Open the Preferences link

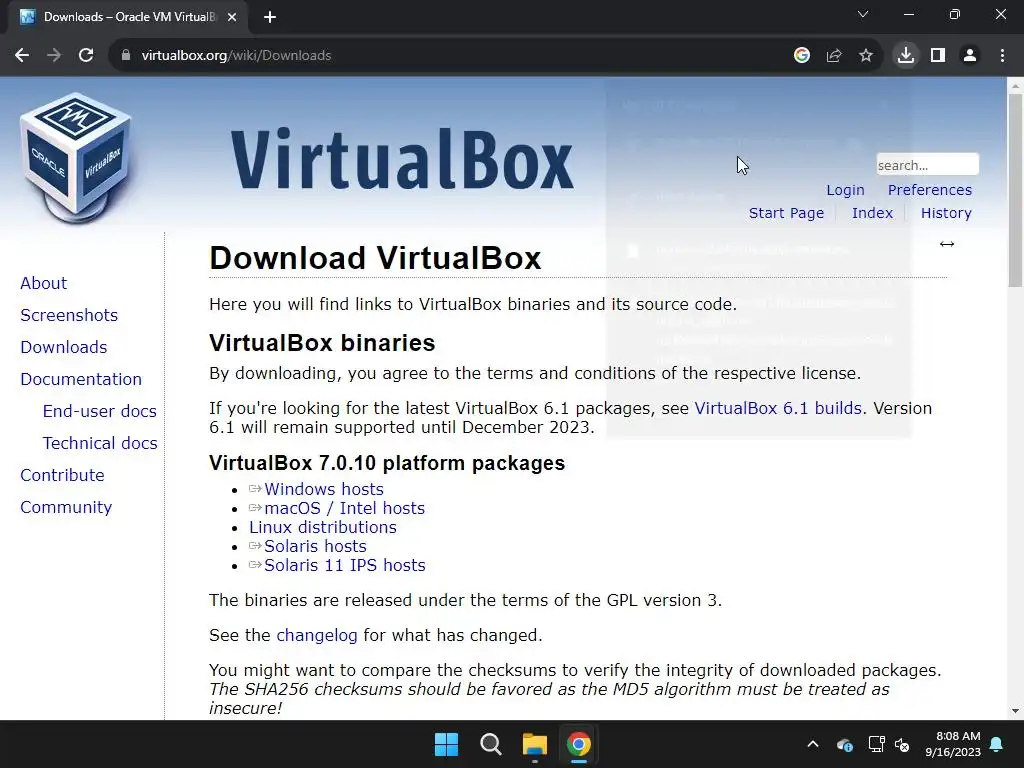click(x=929, y=190)
